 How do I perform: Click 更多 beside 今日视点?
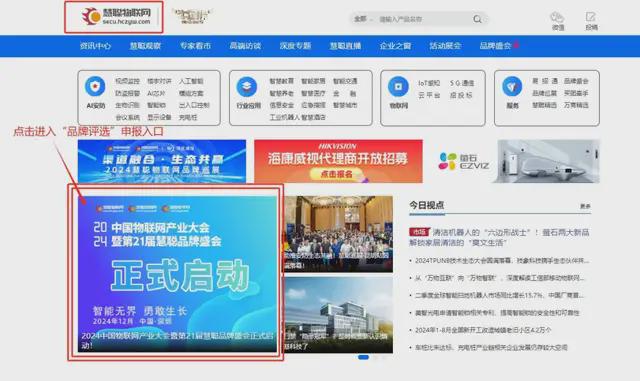click(585, 206)
